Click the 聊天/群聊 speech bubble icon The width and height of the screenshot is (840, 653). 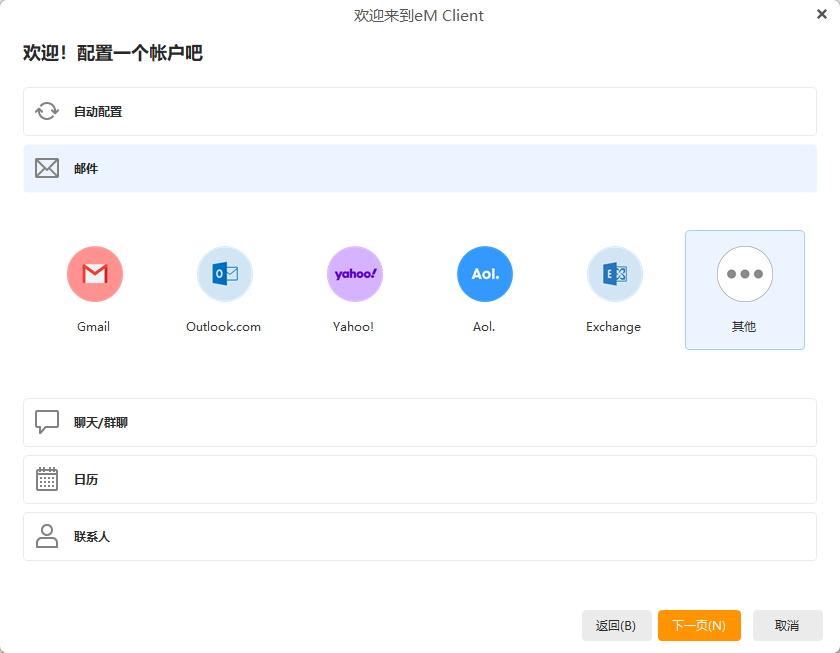pos(47,422)
